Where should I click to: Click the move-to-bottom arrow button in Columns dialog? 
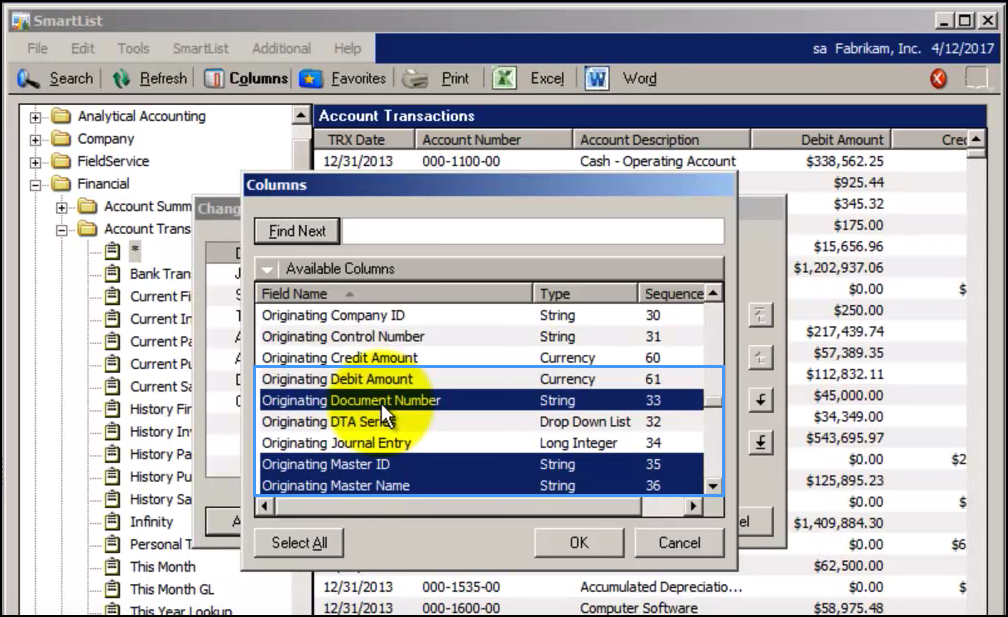(760, 442)
